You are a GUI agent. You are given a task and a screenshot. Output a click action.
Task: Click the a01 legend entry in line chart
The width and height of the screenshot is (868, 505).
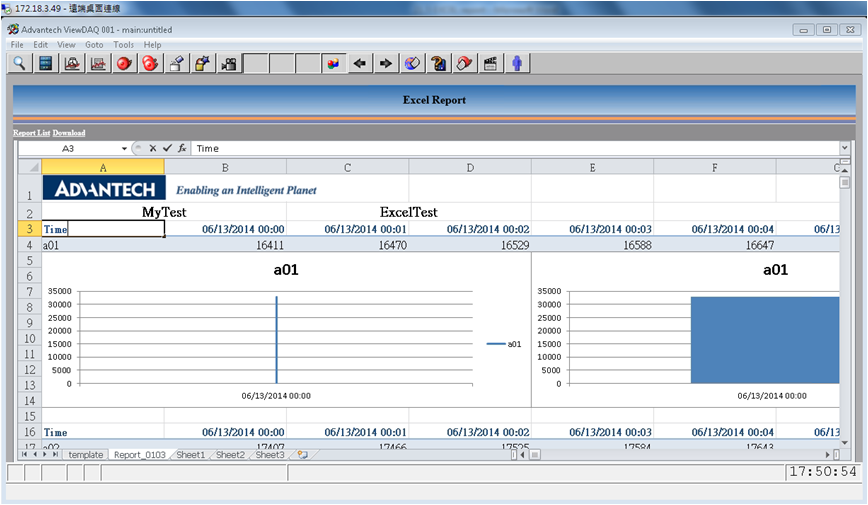[x=504, y=344]
